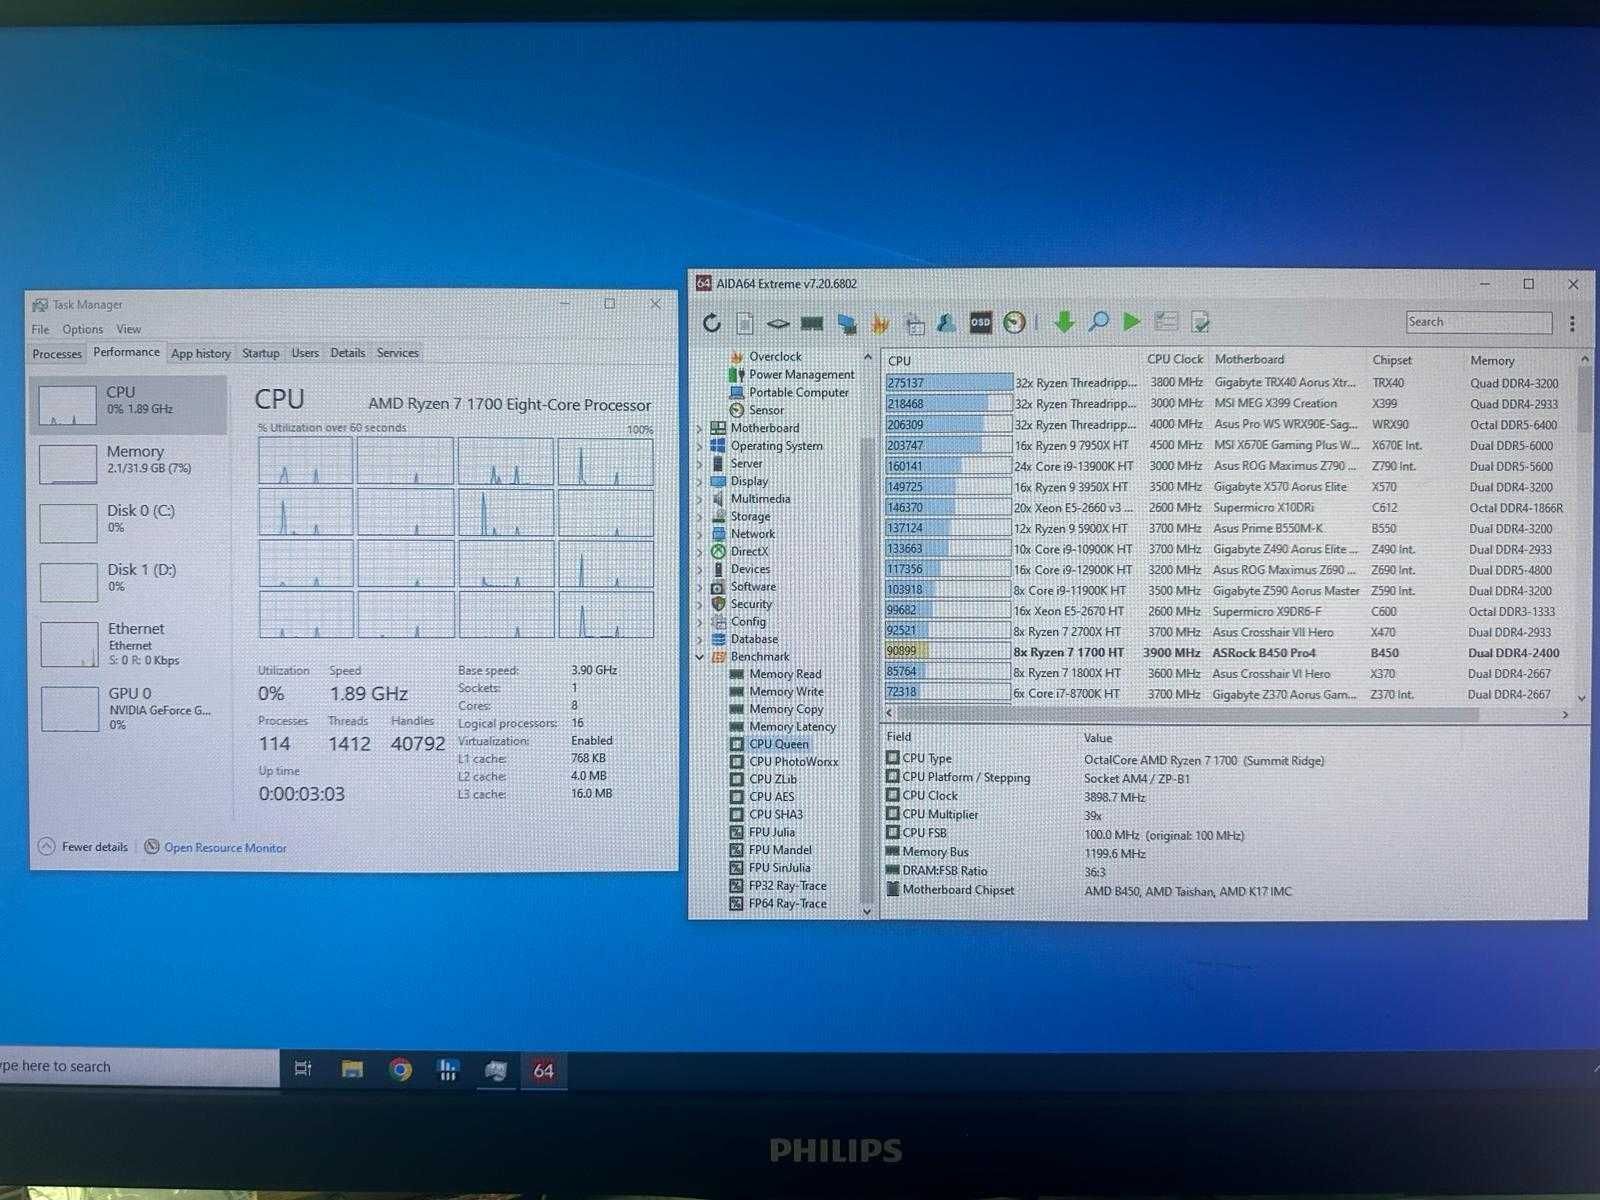This screenshot has width=1600, height=1200.
Task: Open the View menu in Task Manager
Action: [128, 329]
